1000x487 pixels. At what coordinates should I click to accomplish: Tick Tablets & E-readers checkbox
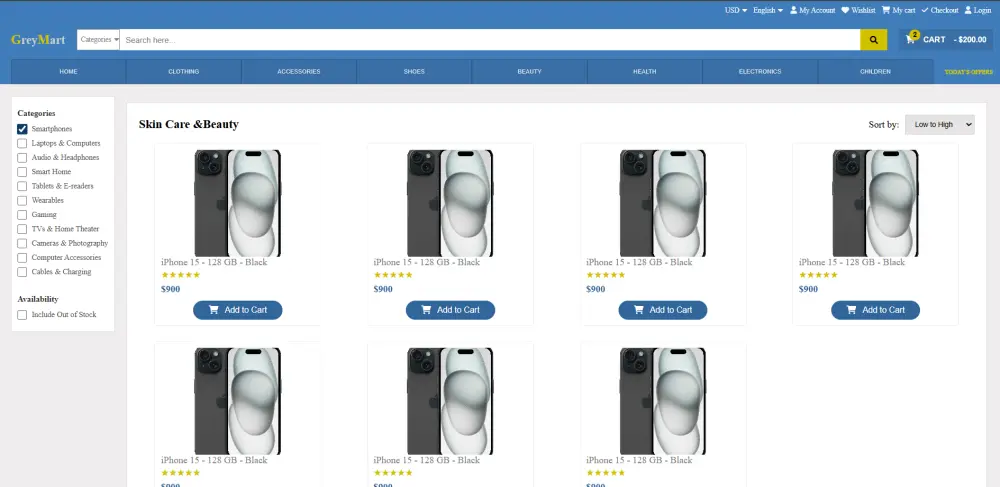click(22, 186)
